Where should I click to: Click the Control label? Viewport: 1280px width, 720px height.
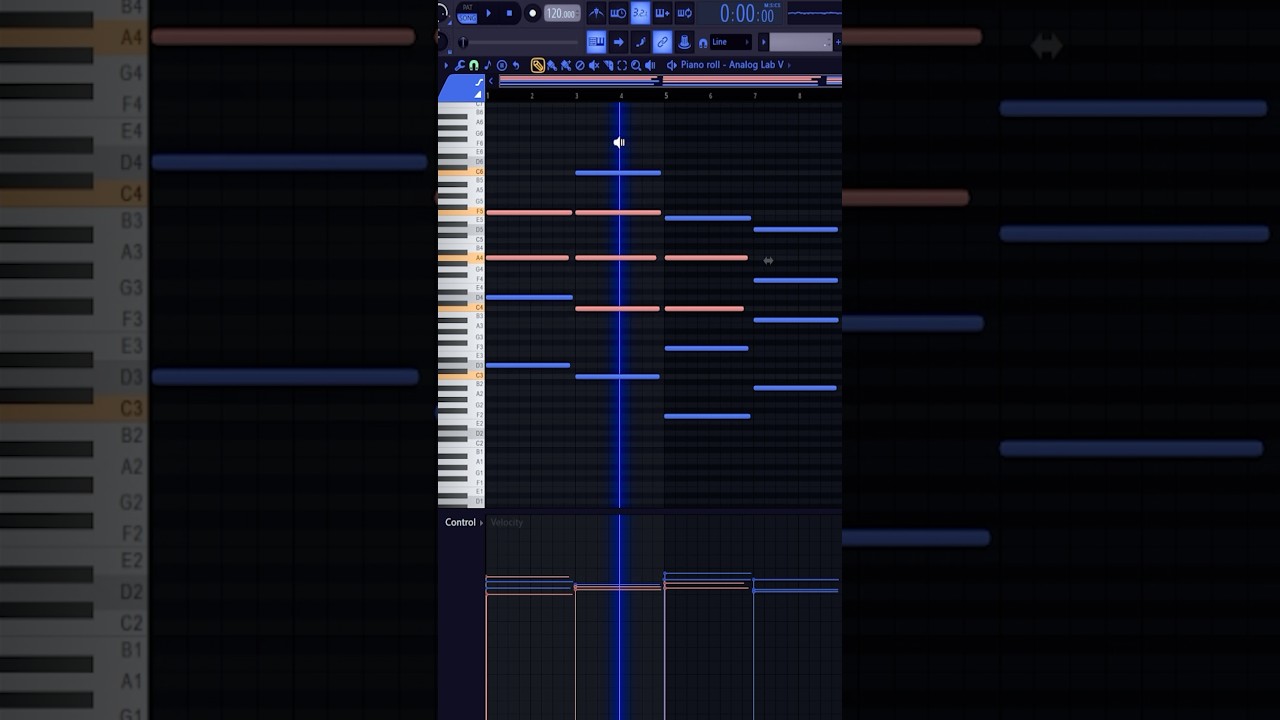(x=460, y=522)
